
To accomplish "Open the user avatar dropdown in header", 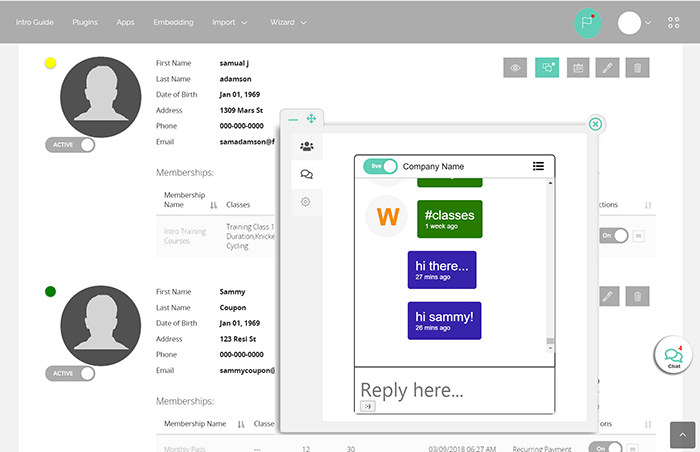I will [x=635, y=22].
